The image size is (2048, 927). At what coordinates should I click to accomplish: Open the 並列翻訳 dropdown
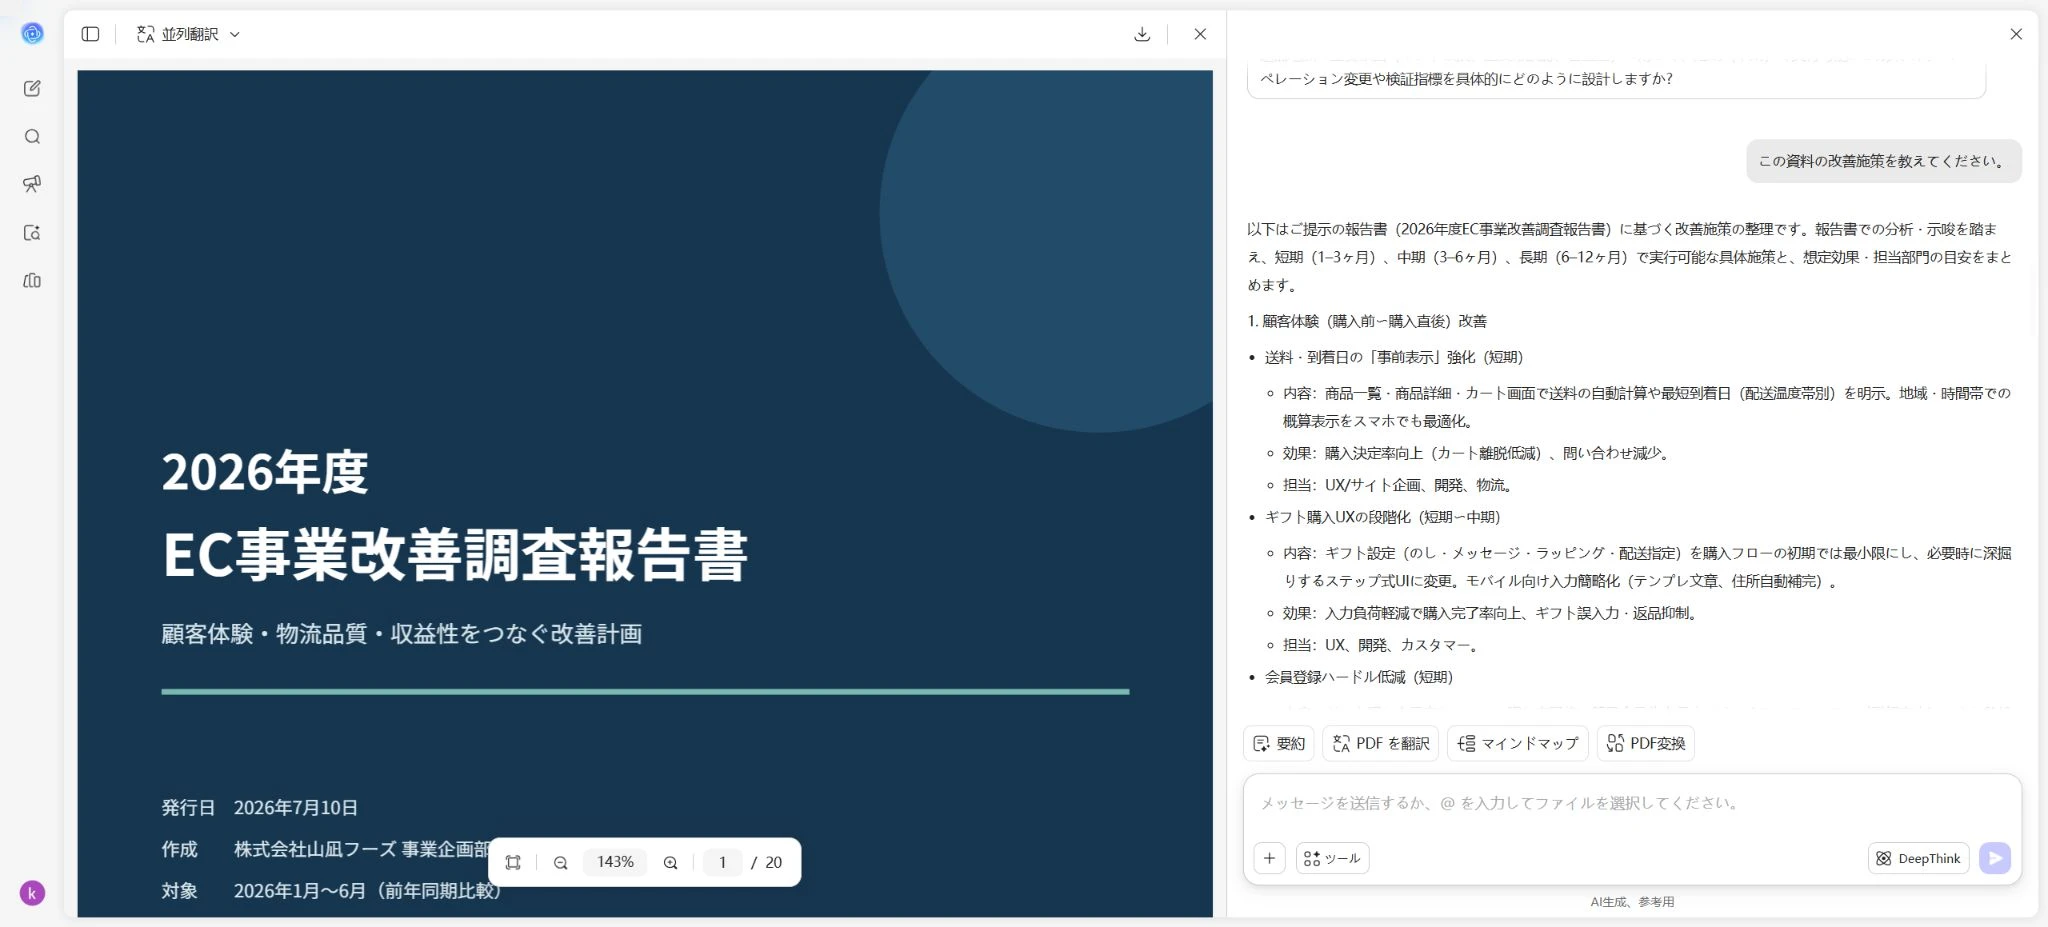(188, 34)
